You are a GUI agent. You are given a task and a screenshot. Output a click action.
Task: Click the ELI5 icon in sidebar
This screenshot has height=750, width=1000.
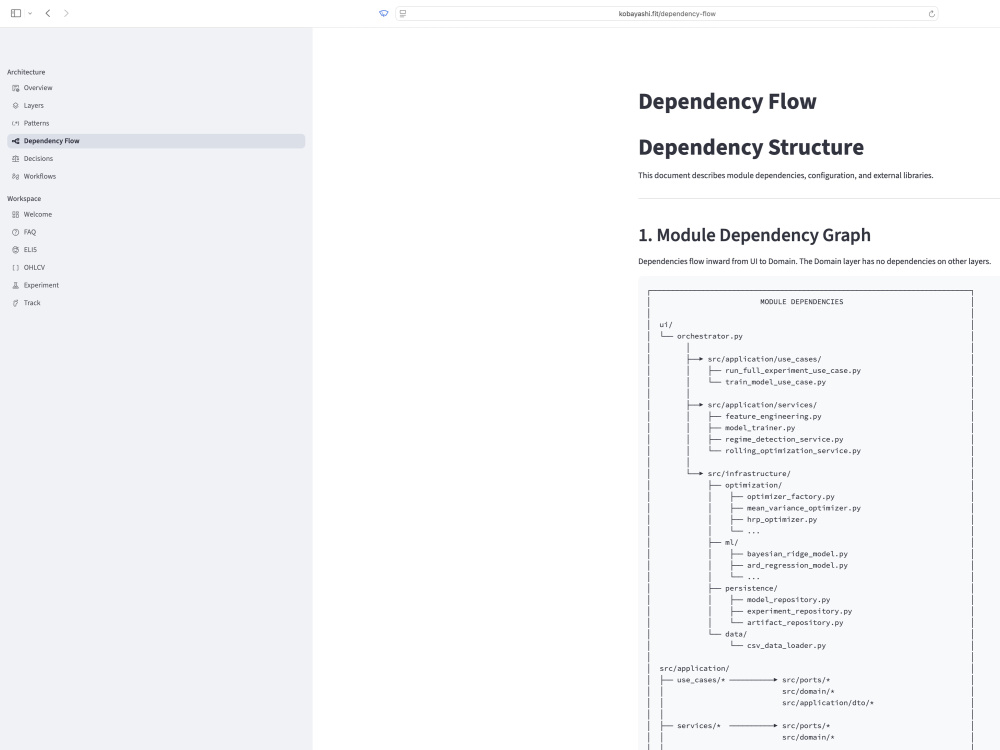[15, 250]
